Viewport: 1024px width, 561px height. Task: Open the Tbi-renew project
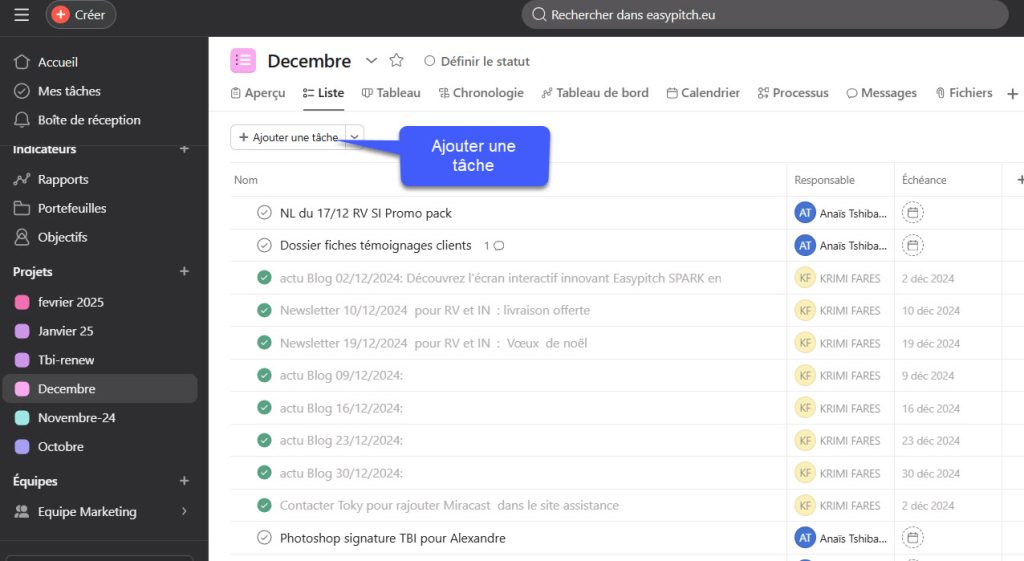(x=66, y=360)
